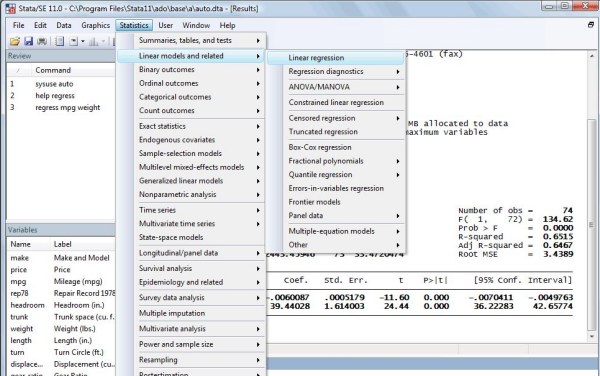Expand the Regression diagnostics submenu
Image resolution: width=600 pixels, height=376 pixels.
coord(335,72)
